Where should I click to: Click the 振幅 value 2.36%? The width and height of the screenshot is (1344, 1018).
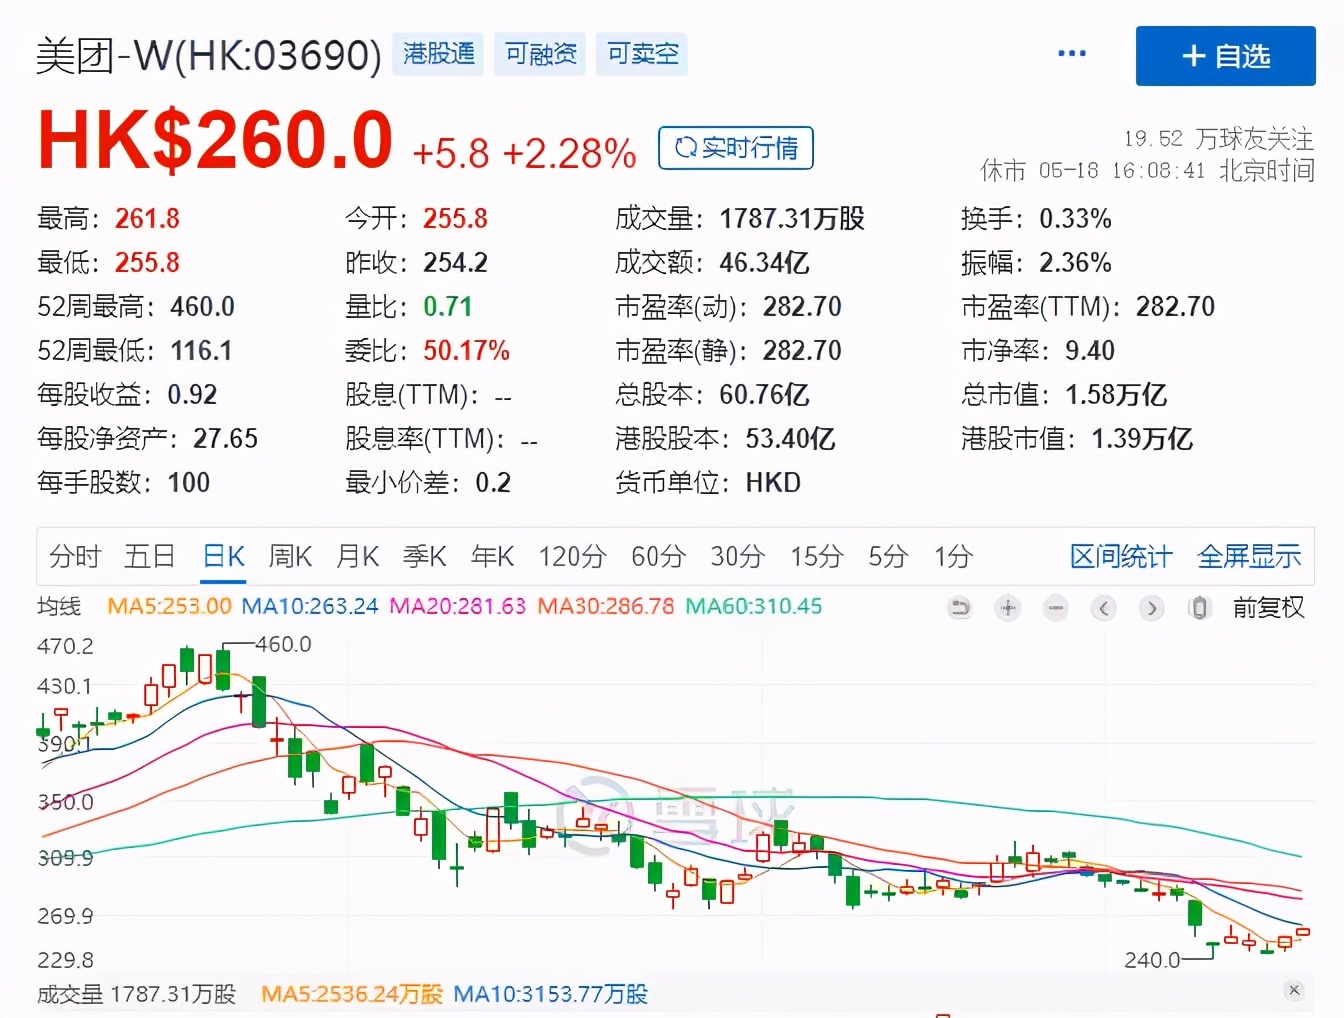coord(1075,262)
